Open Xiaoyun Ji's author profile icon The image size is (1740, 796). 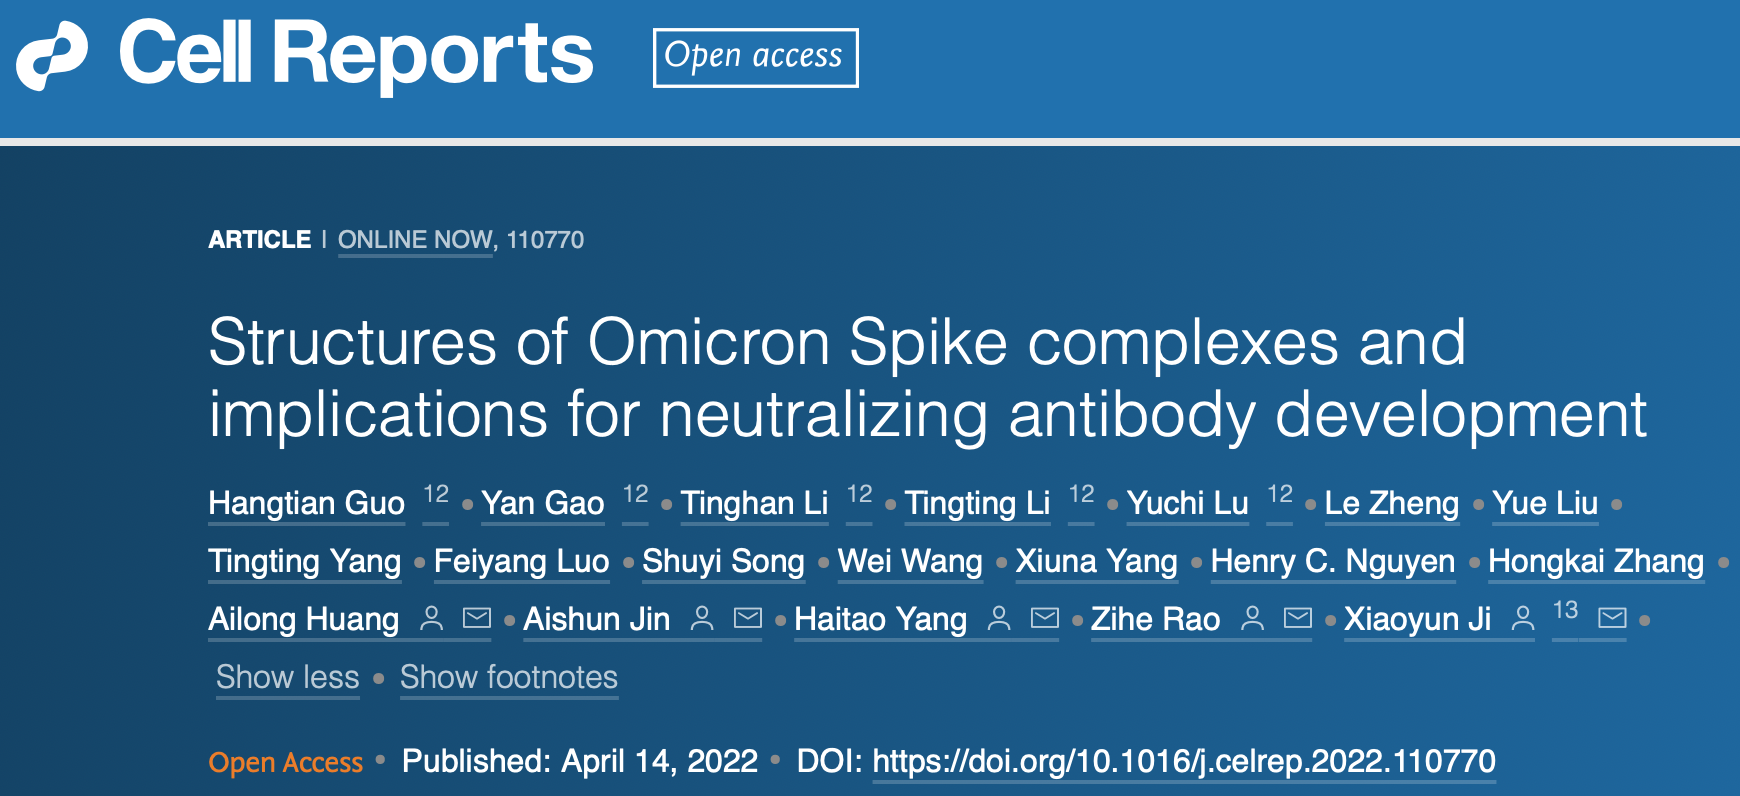[1522, 618]
